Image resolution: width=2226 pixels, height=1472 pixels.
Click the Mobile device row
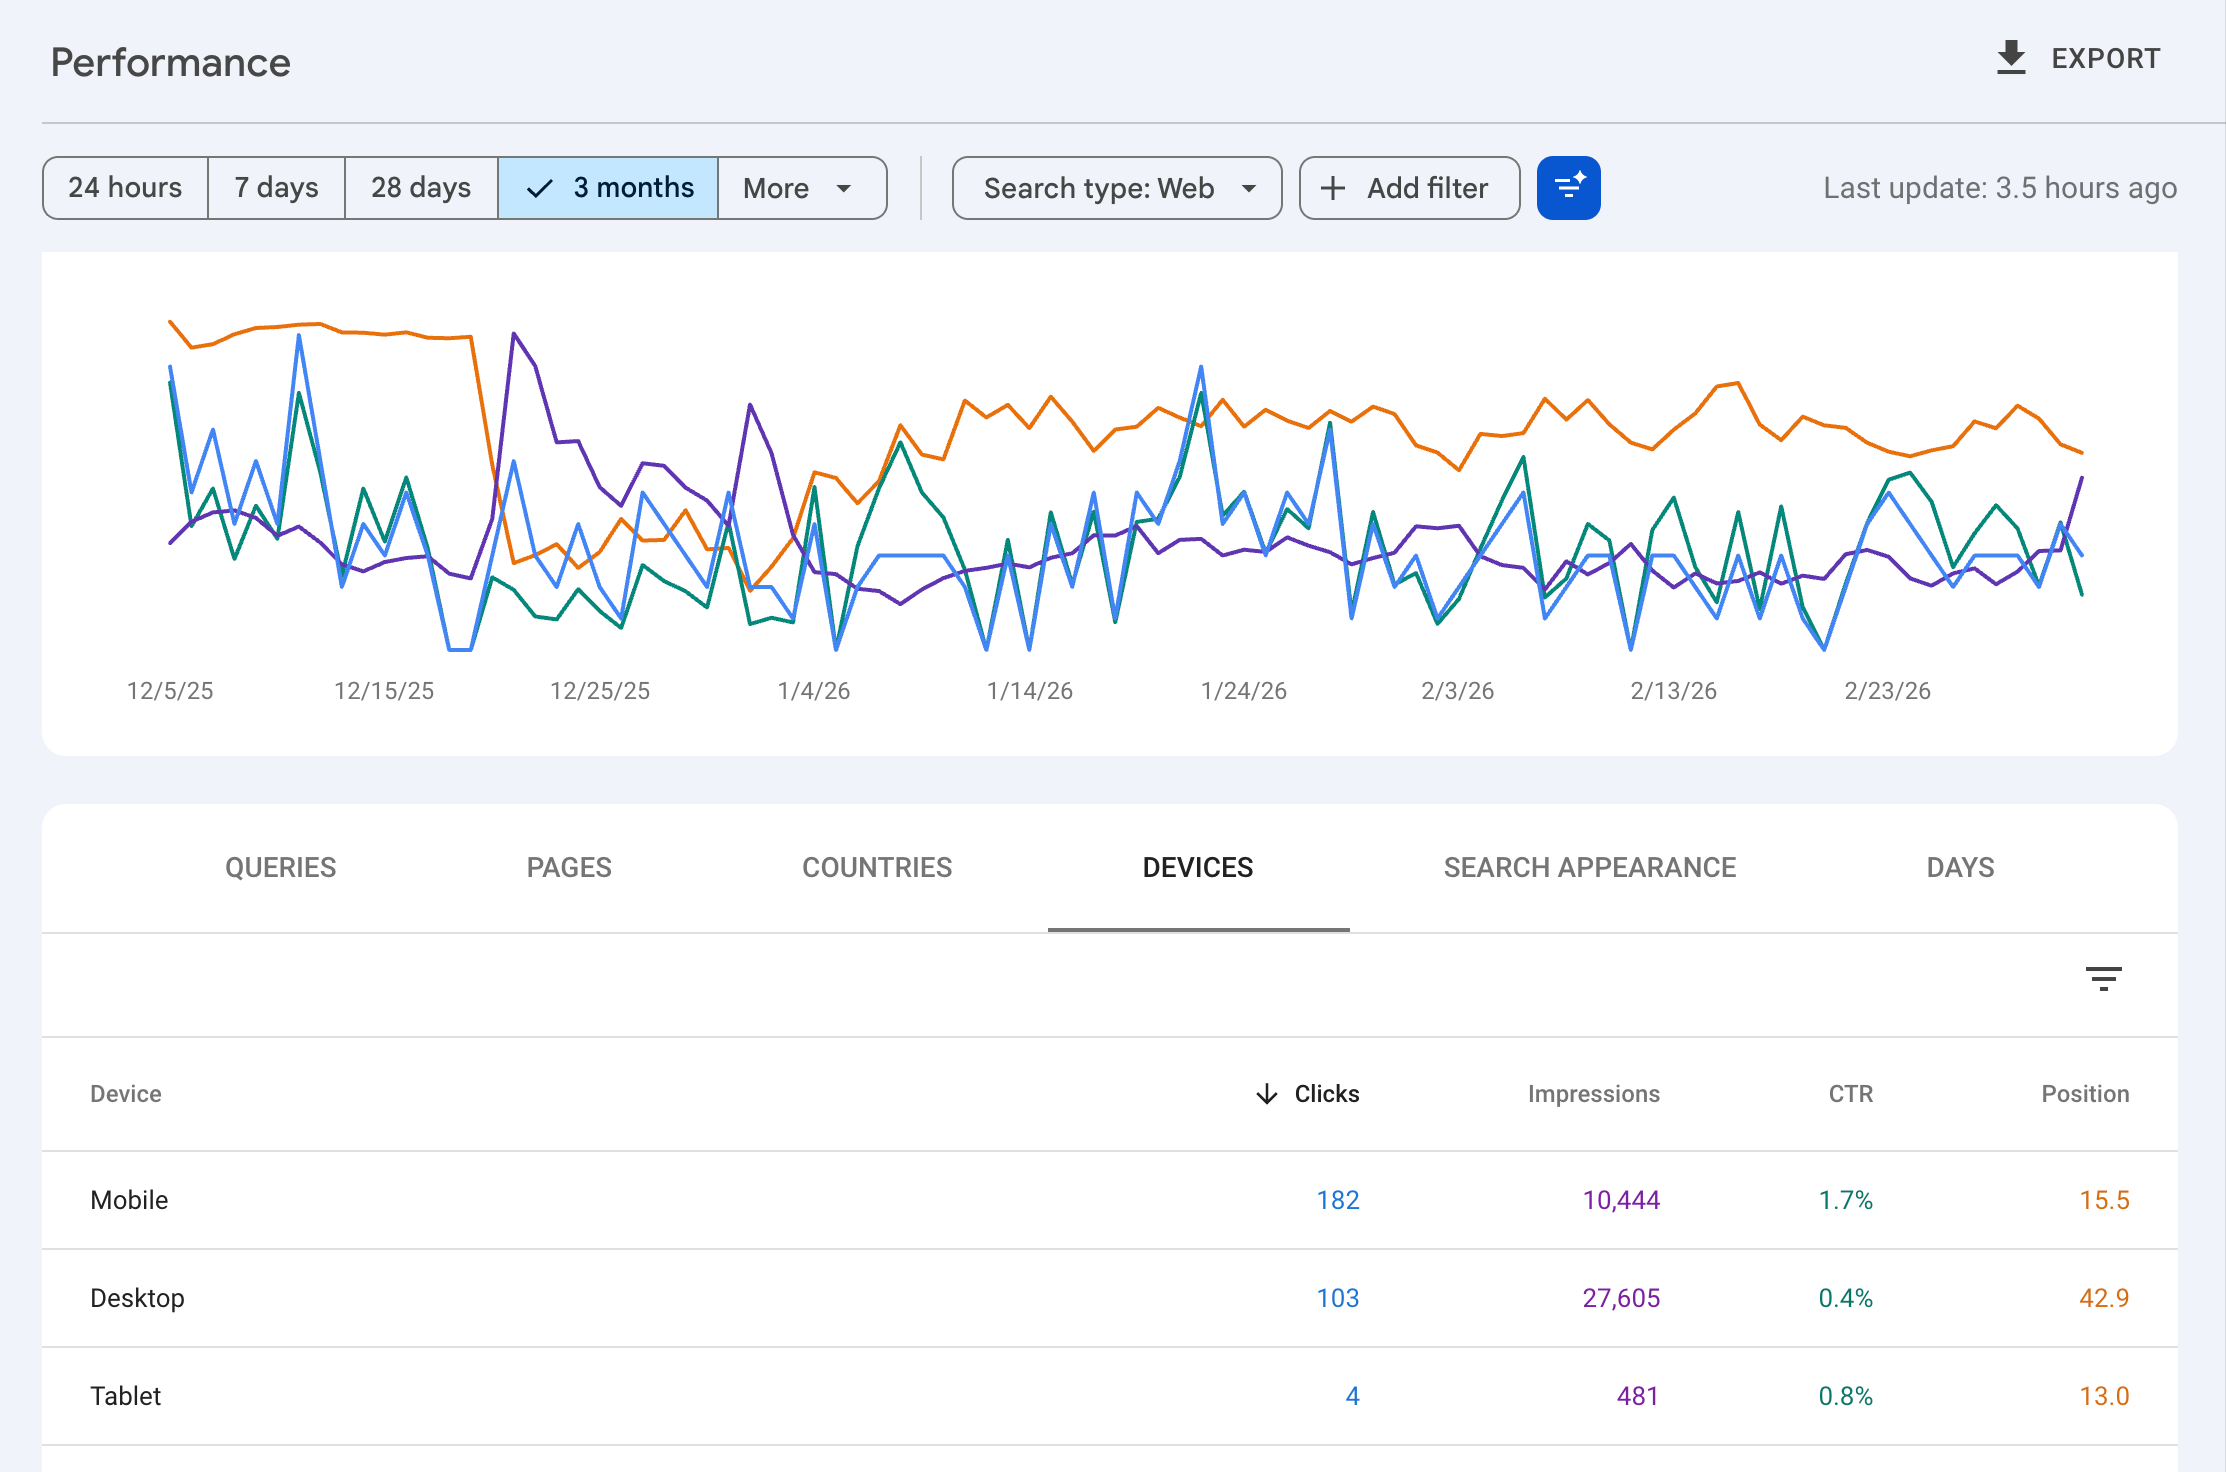1110,1200
